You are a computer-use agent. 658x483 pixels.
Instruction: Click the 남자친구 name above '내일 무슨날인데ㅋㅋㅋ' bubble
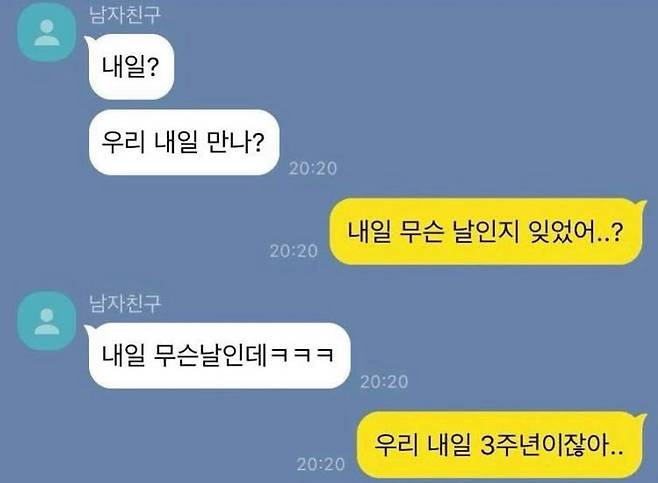point(125,303)
